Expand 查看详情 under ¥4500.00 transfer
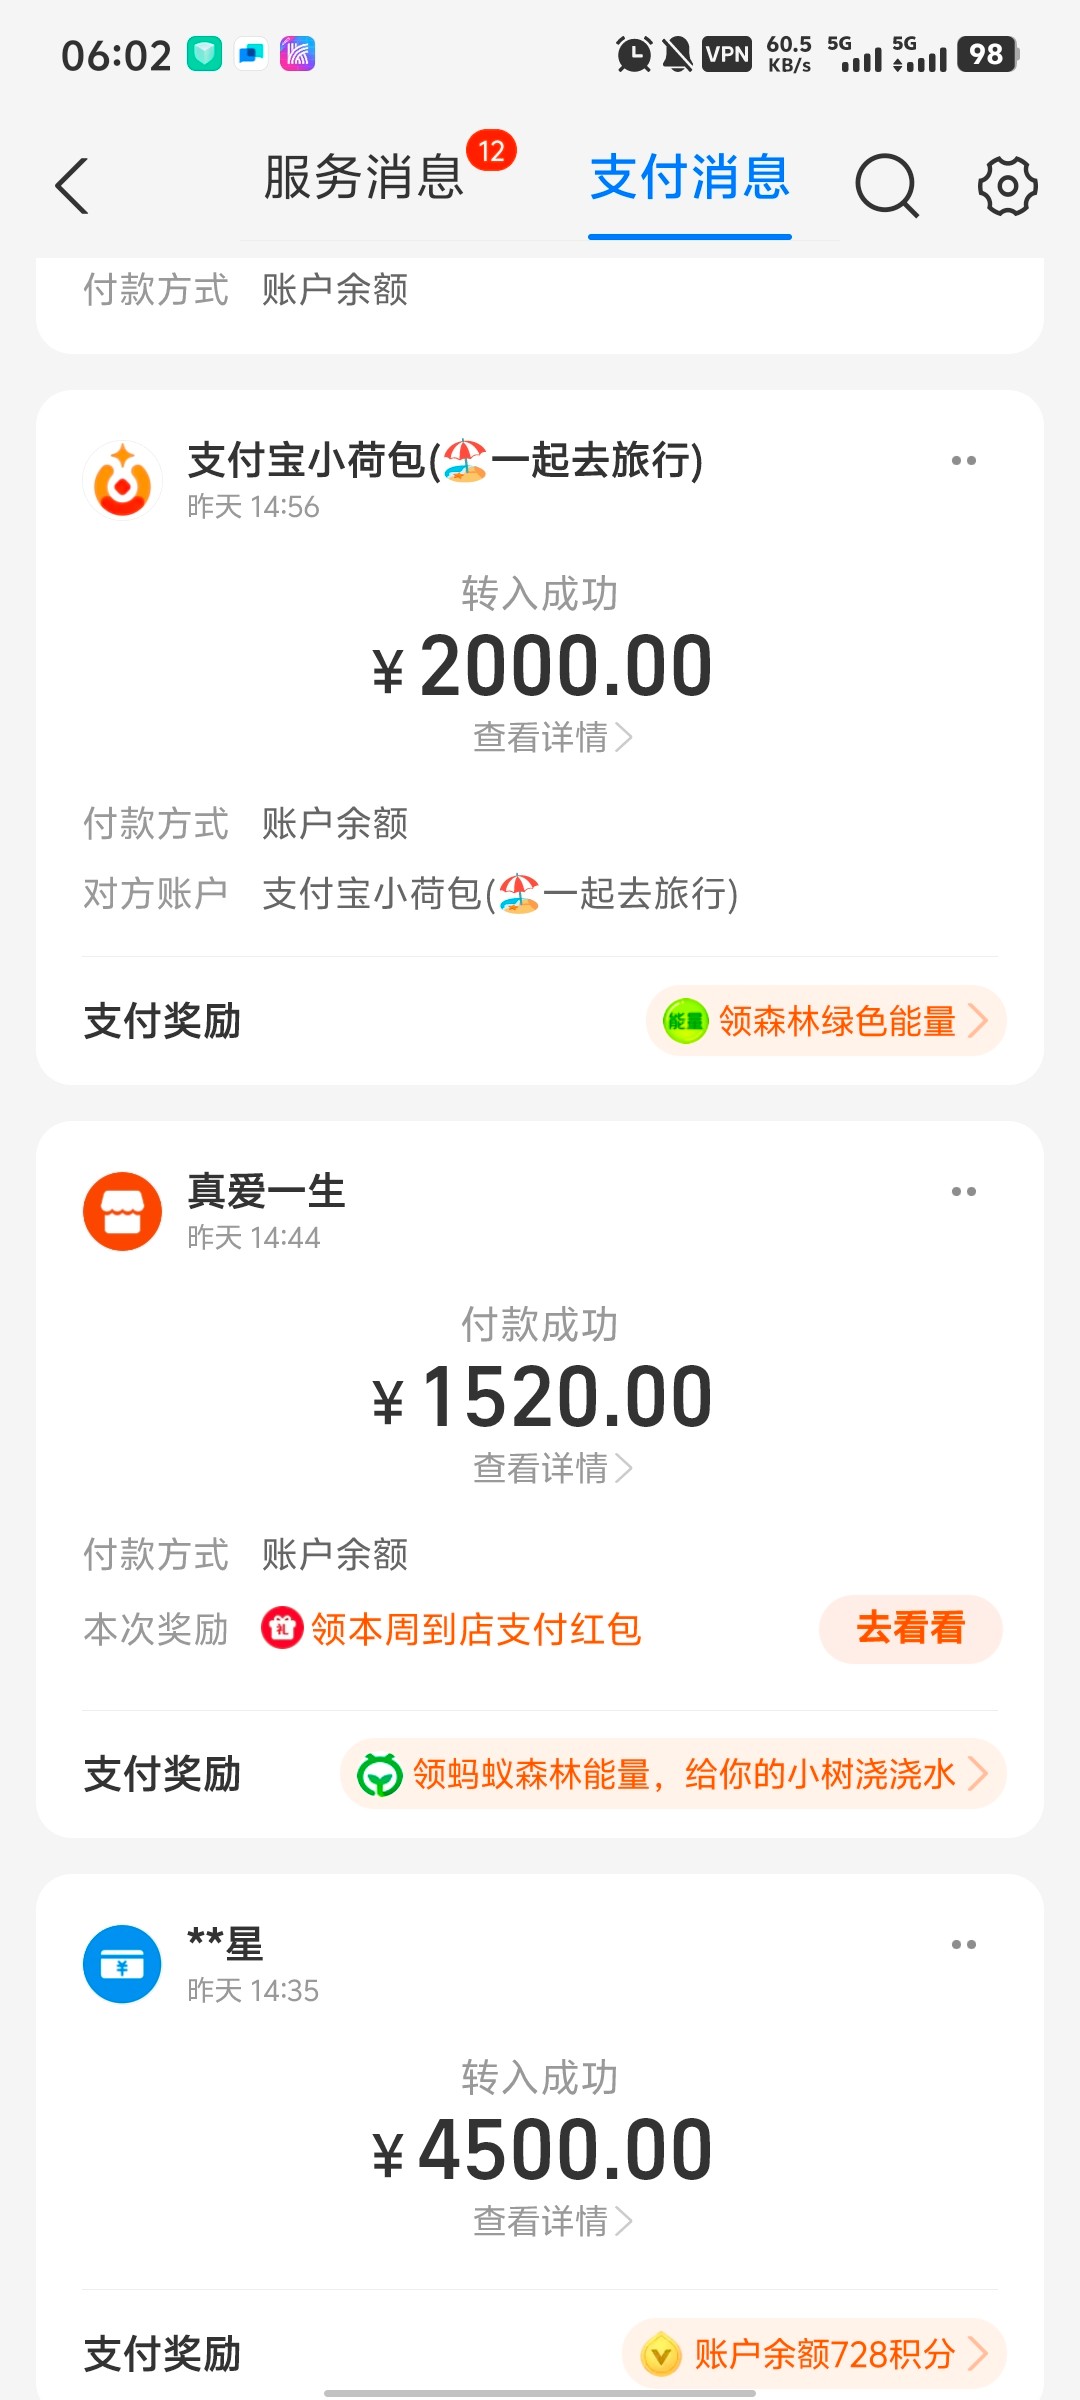Screen dimensions: 1080x2400 [x=552, y=2222]
